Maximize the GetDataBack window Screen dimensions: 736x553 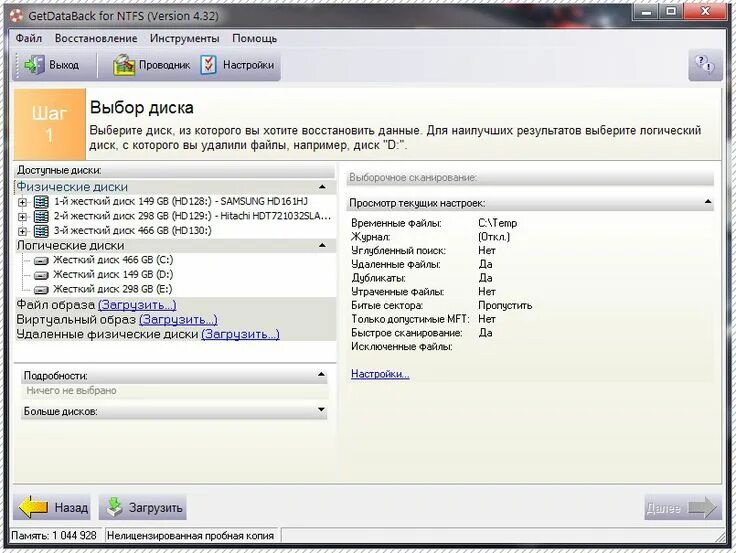[x=672, y=11]
